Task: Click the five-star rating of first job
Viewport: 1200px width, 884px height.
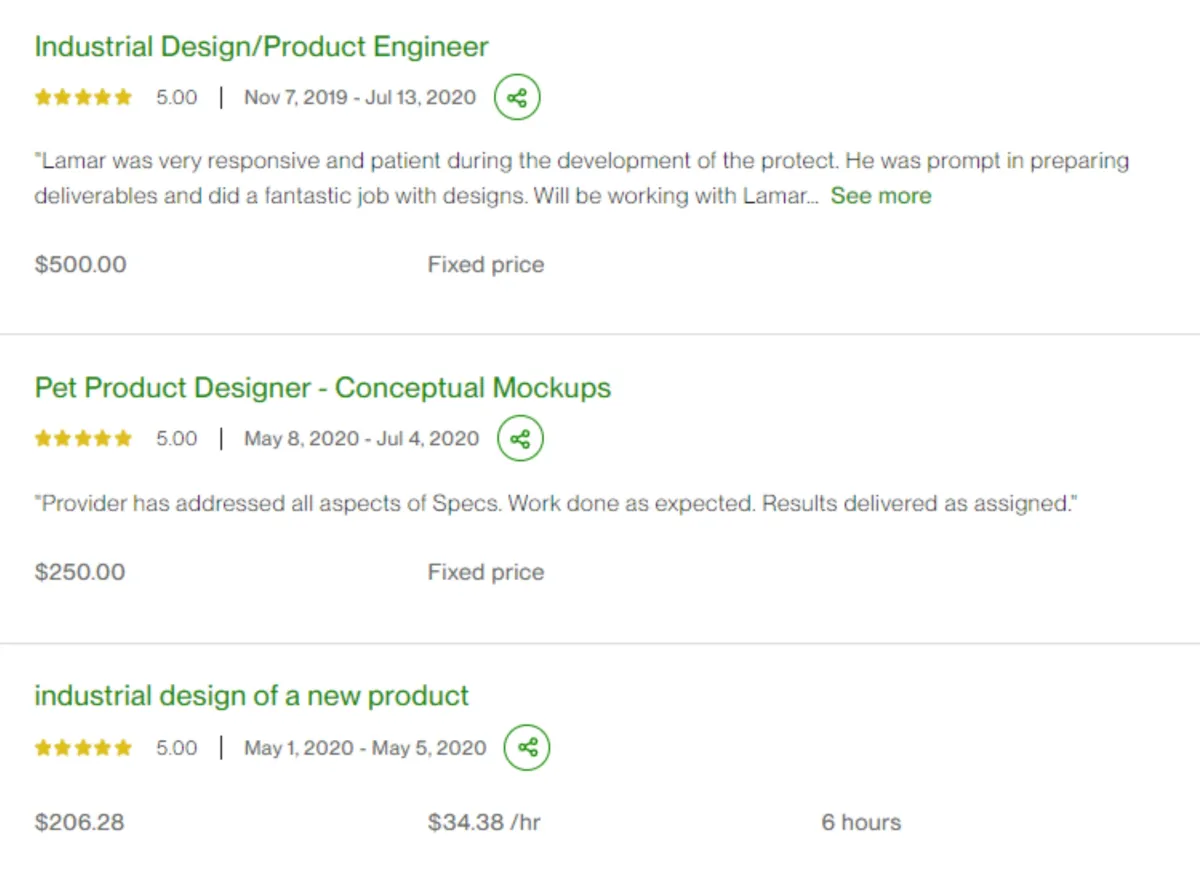Action: pyautogui.click(x=83, y=98)
